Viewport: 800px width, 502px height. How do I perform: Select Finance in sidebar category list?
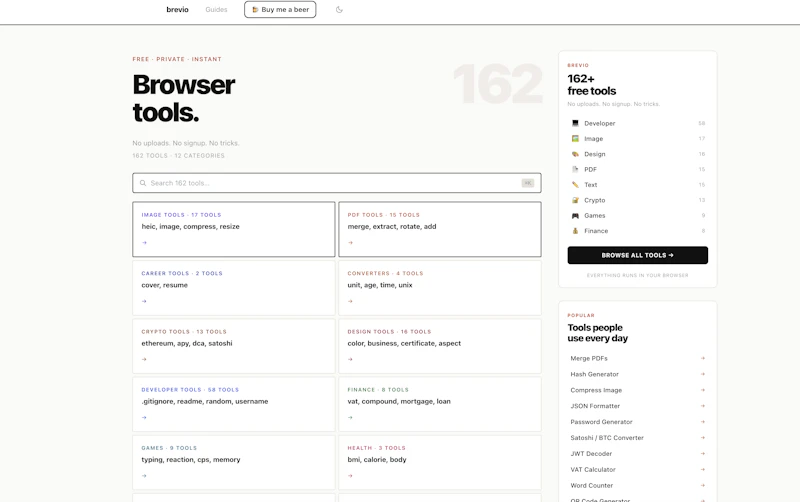point(638,231)
